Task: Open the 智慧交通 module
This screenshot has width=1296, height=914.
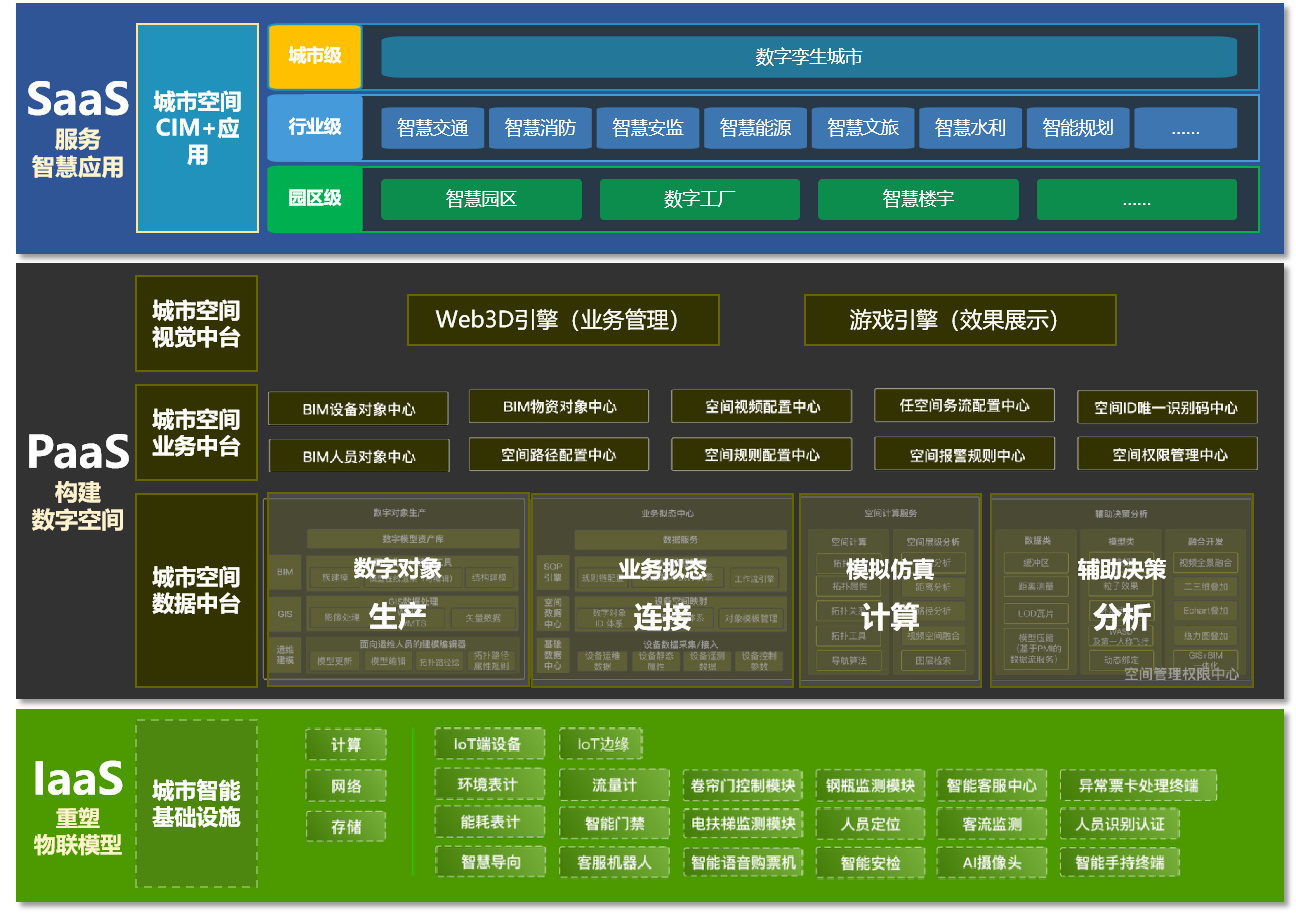Action: 432,128
